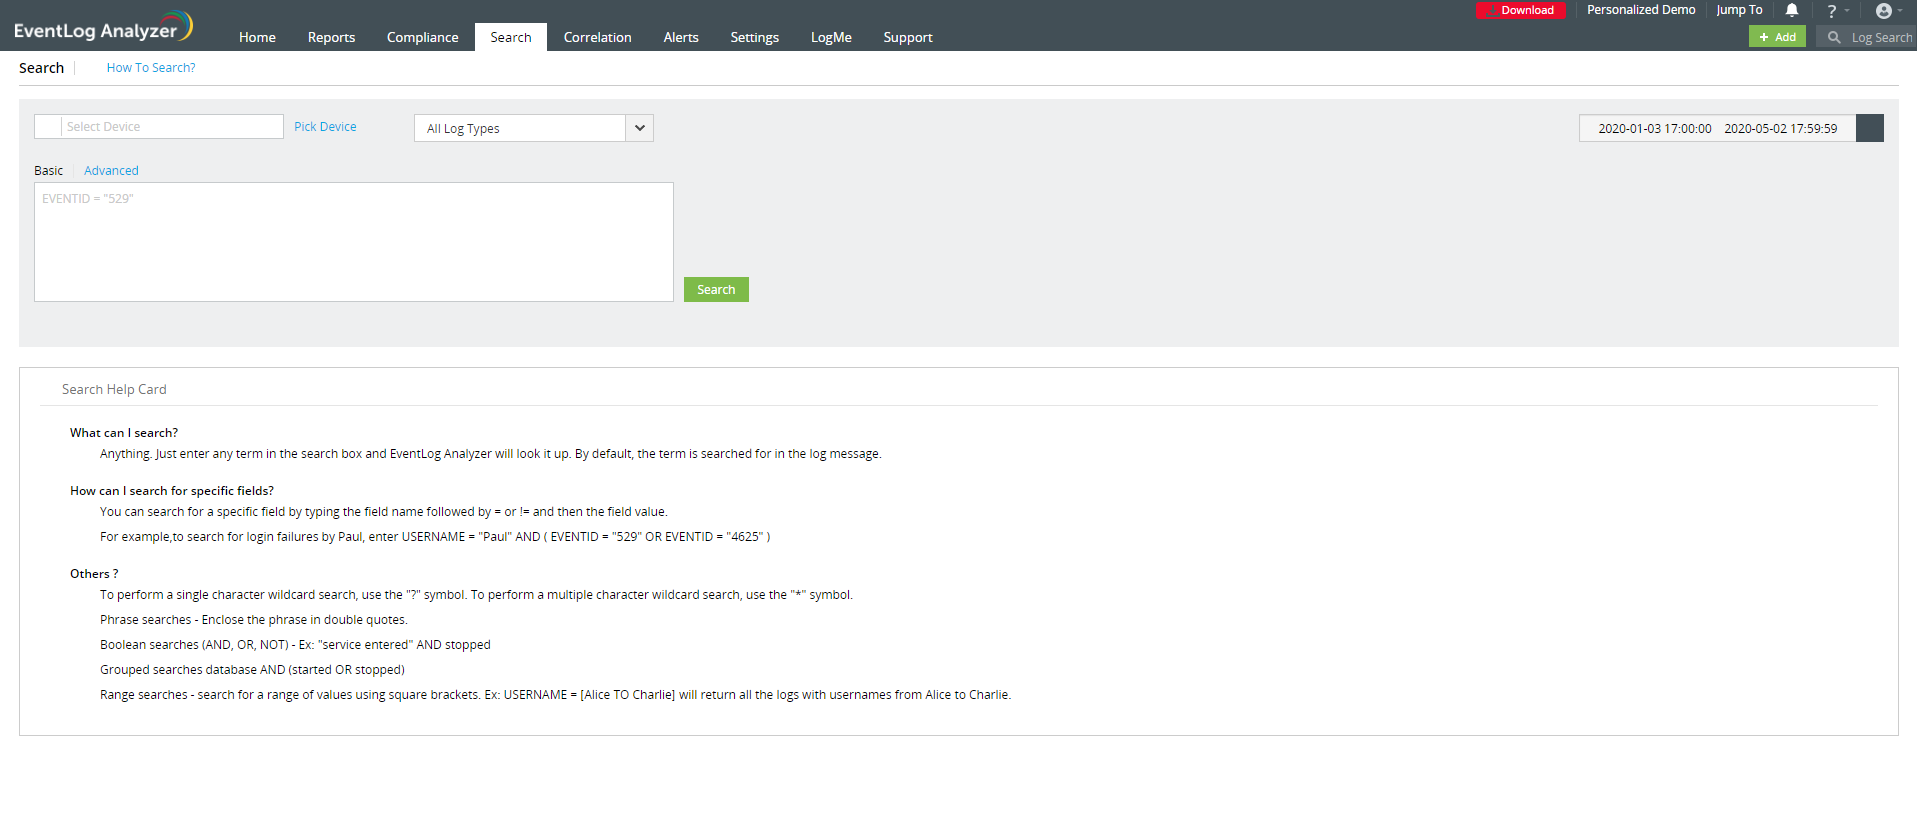Open the Alerts tab
The width and height of the screenshot is (1917, 840).
pos(681,37)
